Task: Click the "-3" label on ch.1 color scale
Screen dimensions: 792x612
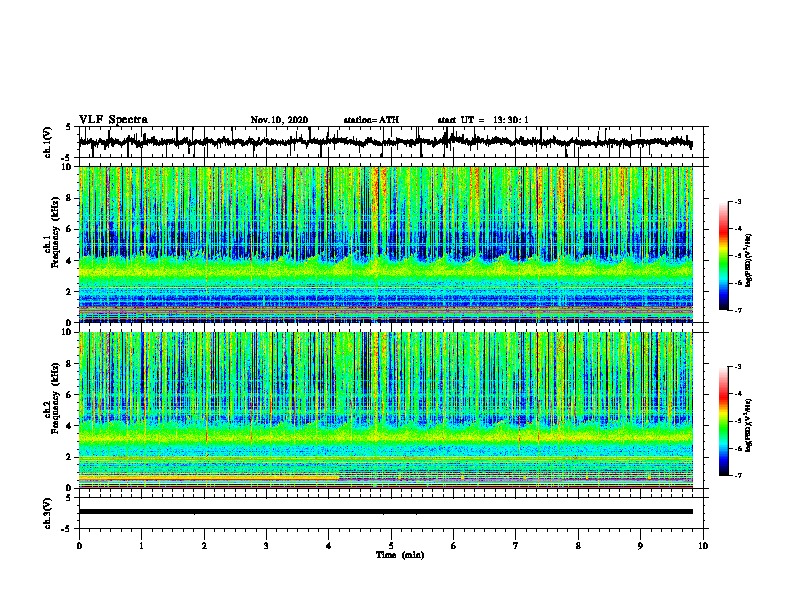Action: 738,202
